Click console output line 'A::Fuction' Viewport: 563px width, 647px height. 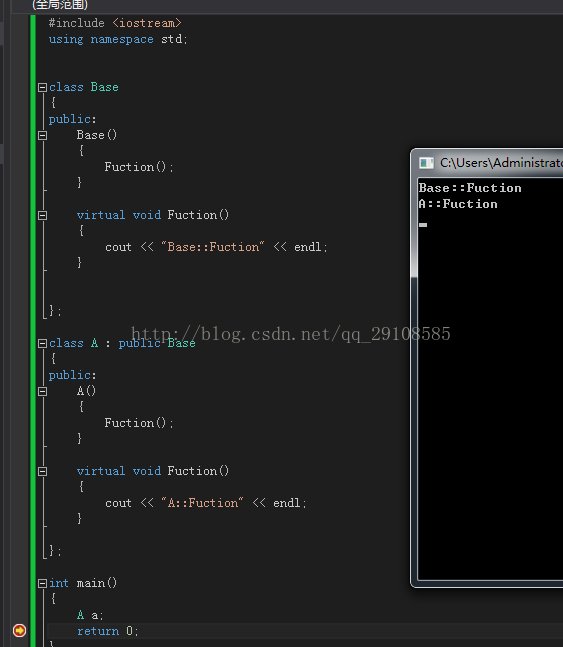(x=458, y=204)
